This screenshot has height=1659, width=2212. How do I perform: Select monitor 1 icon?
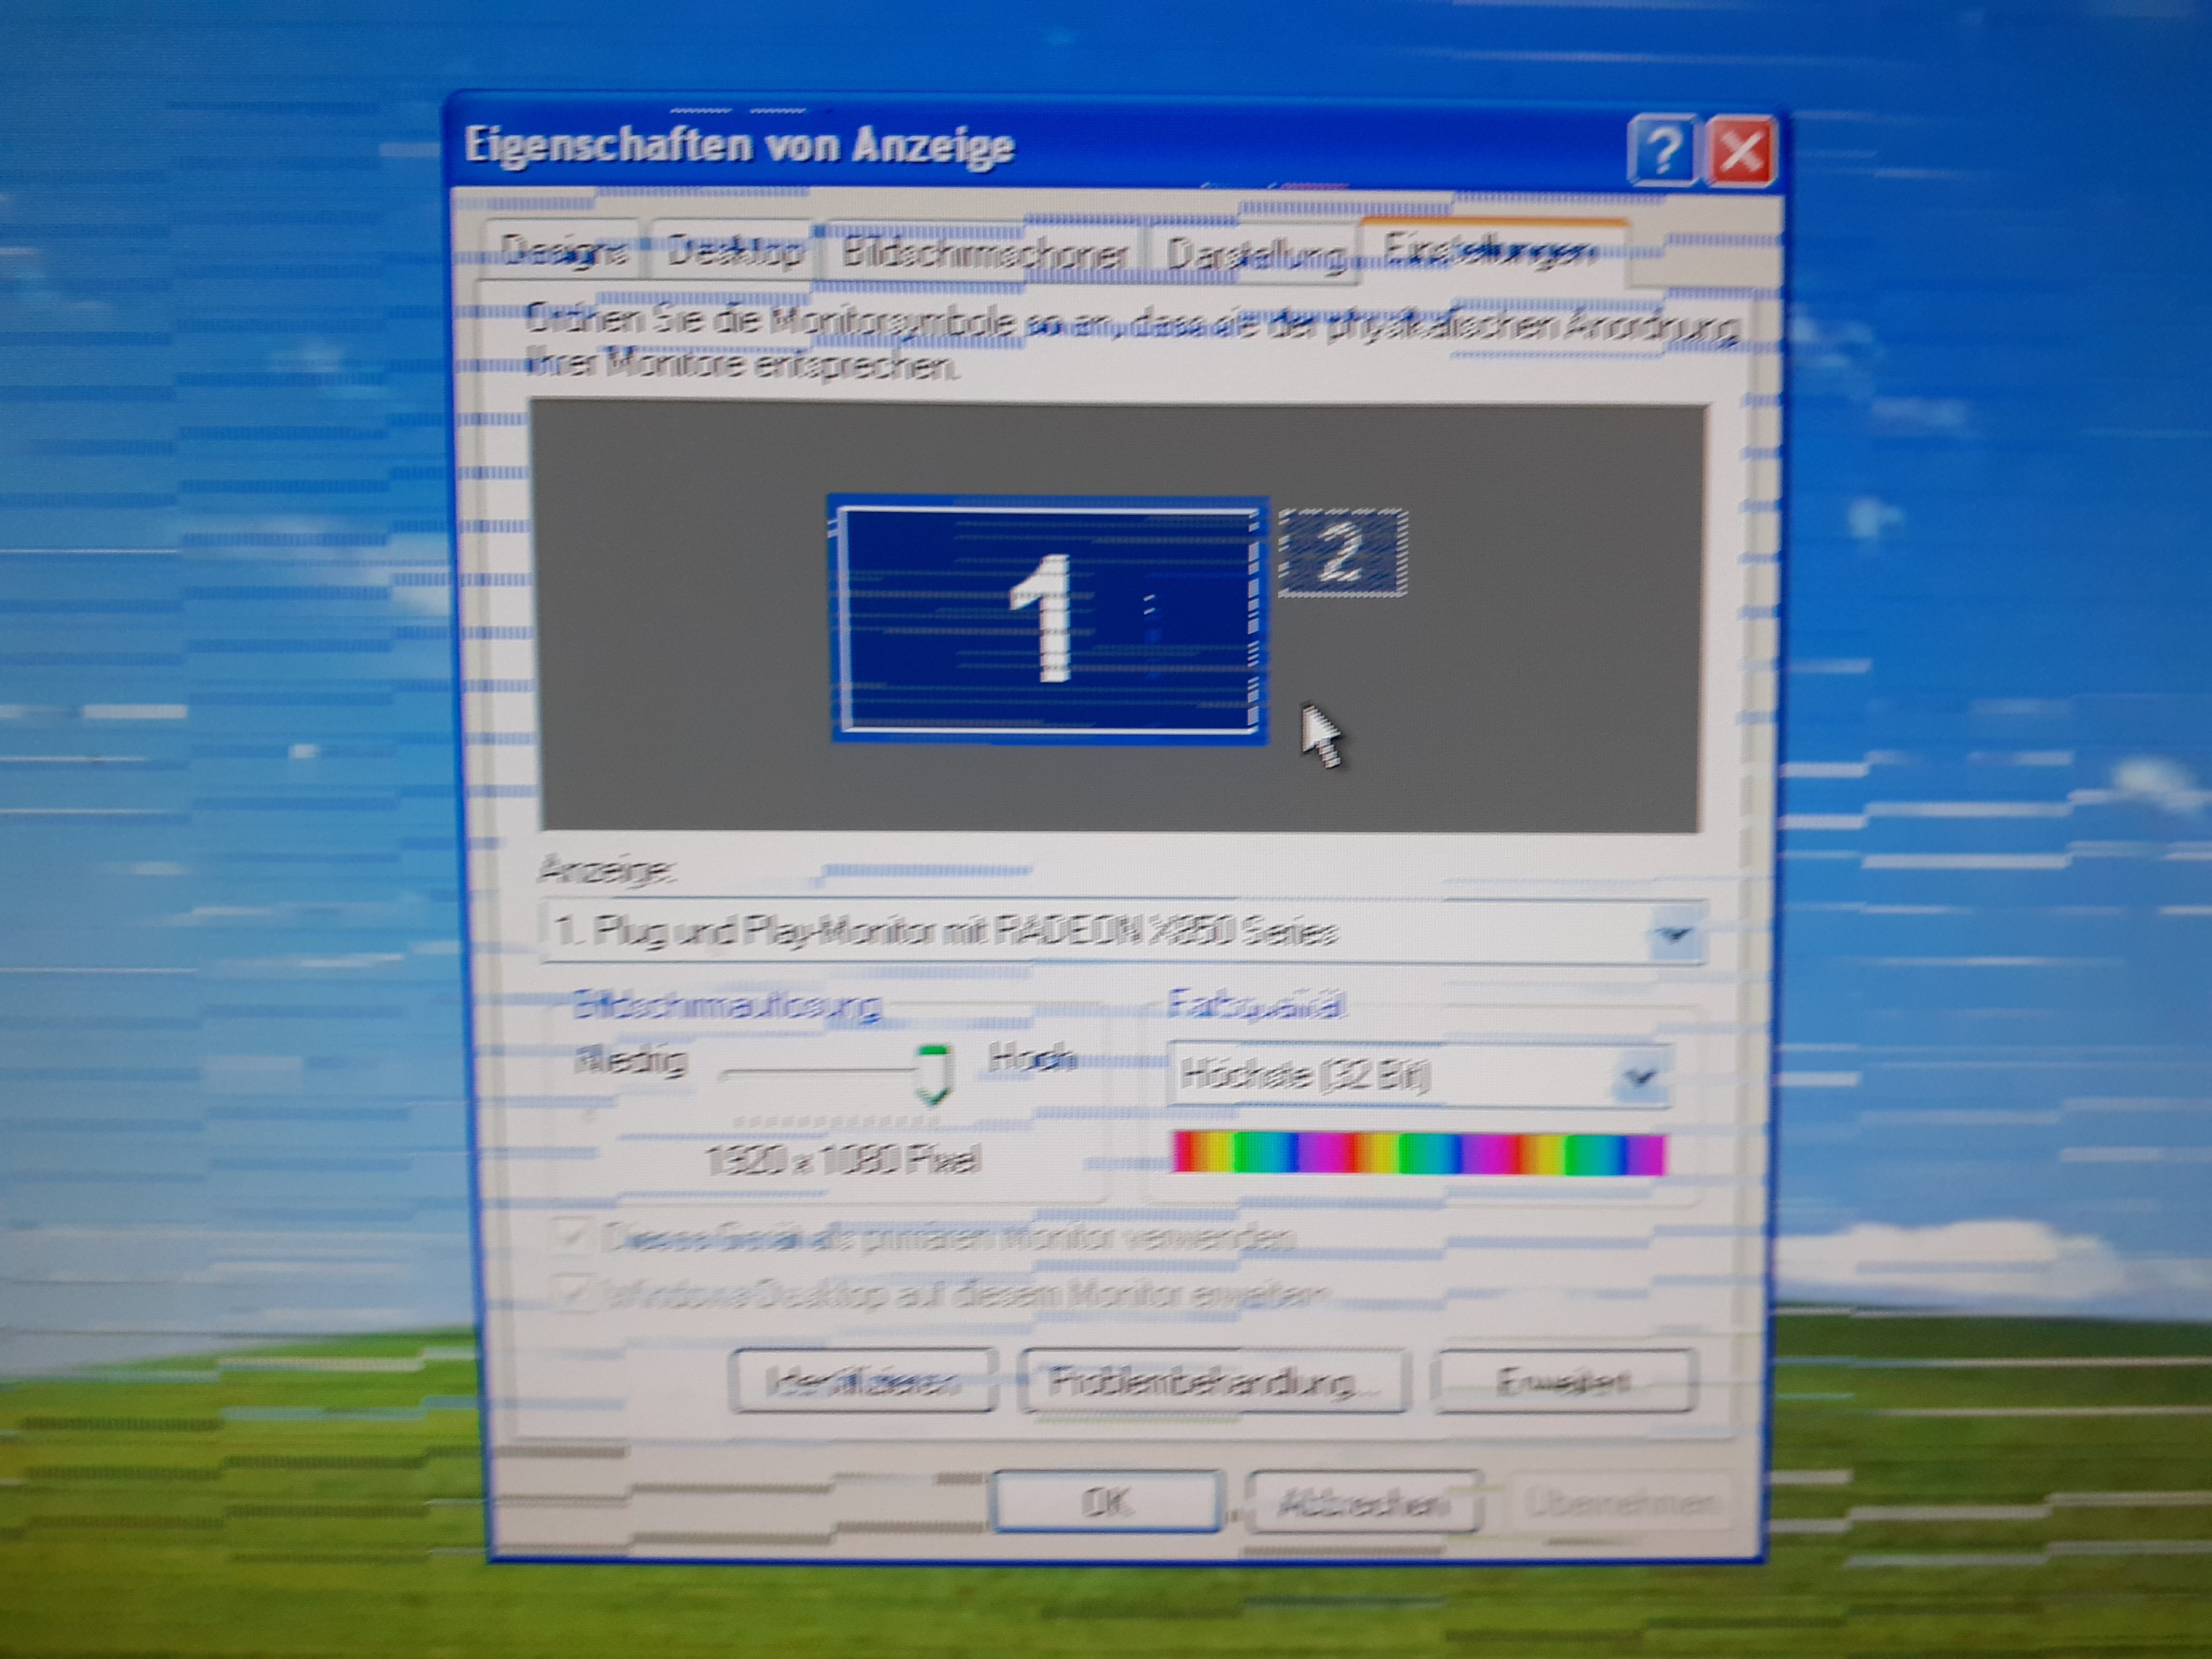click(x=1048, y=620)
